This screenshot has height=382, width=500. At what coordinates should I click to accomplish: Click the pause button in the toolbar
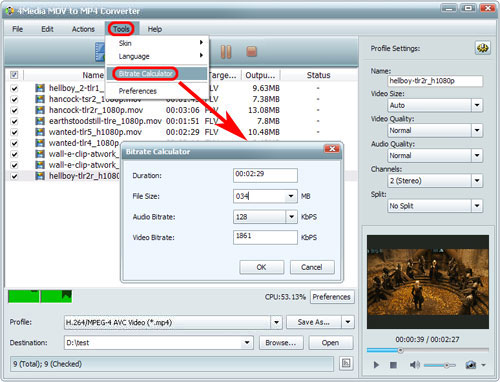(226, 52)
